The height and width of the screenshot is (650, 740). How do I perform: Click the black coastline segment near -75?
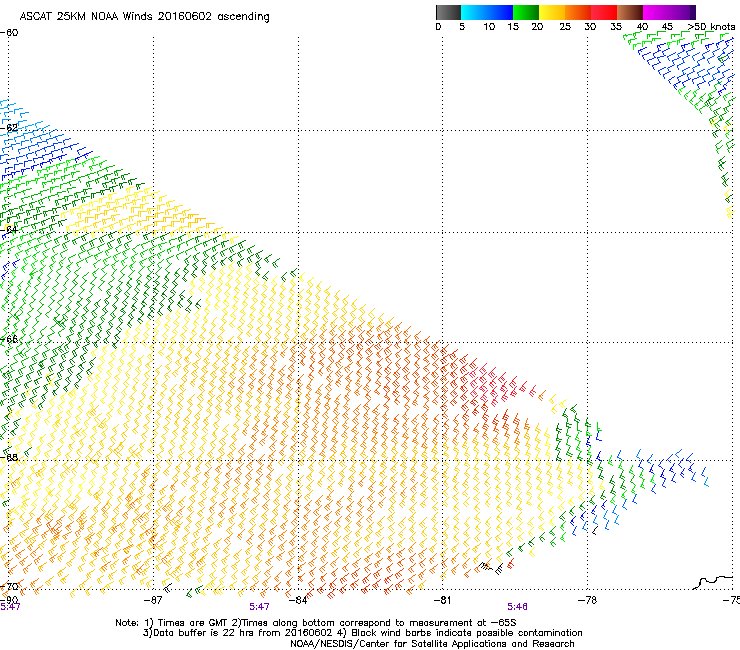pos(713,582)
